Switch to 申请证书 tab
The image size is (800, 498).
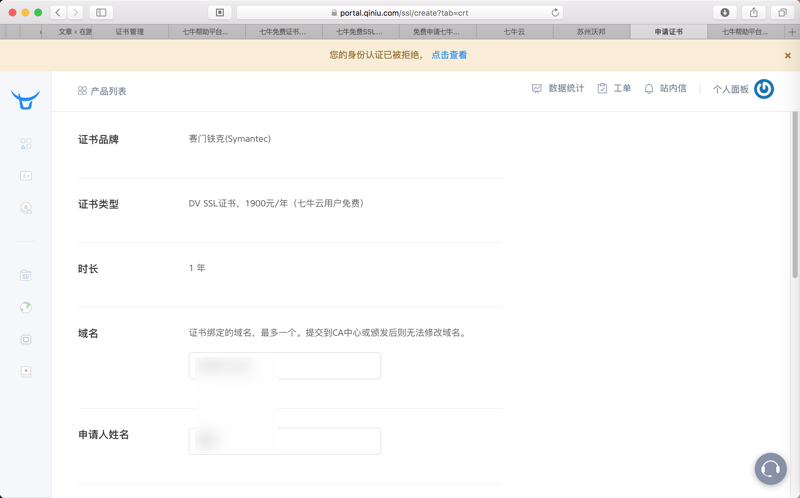click(668, 32)
